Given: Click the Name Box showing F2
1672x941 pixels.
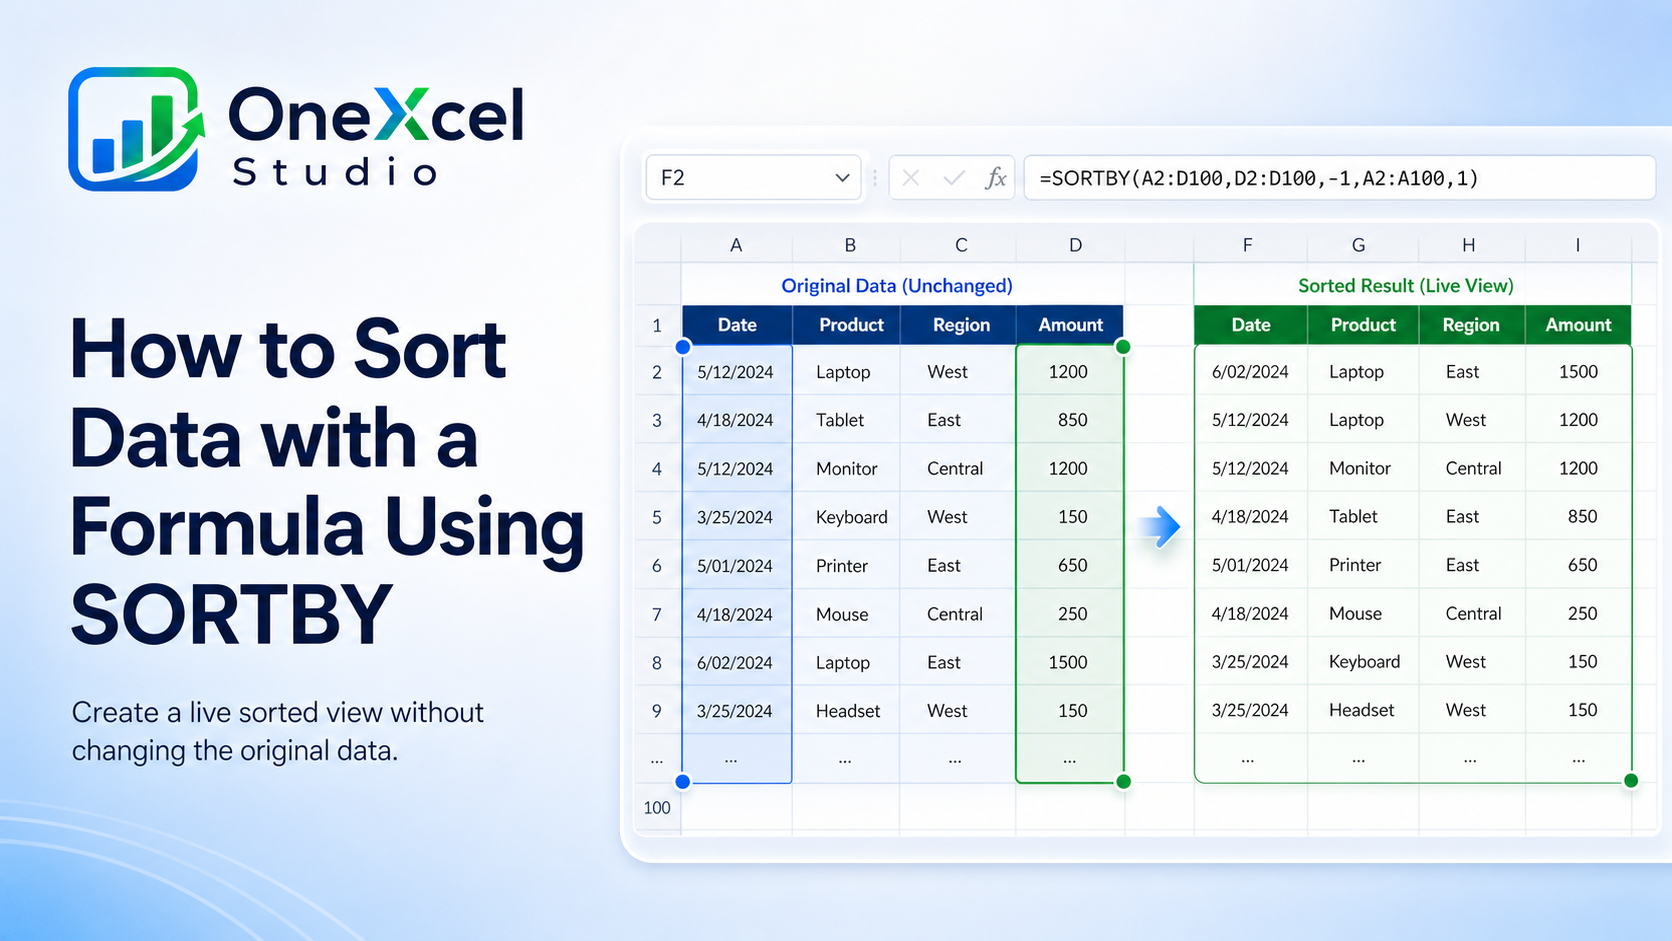Looking at the screenshot, I should click(x=754, y=178).
